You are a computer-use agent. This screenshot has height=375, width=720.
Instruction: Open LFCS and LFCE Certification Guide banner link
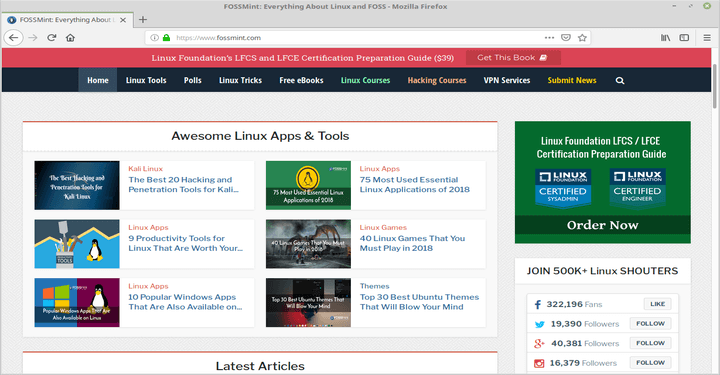(x=303, y=58)
